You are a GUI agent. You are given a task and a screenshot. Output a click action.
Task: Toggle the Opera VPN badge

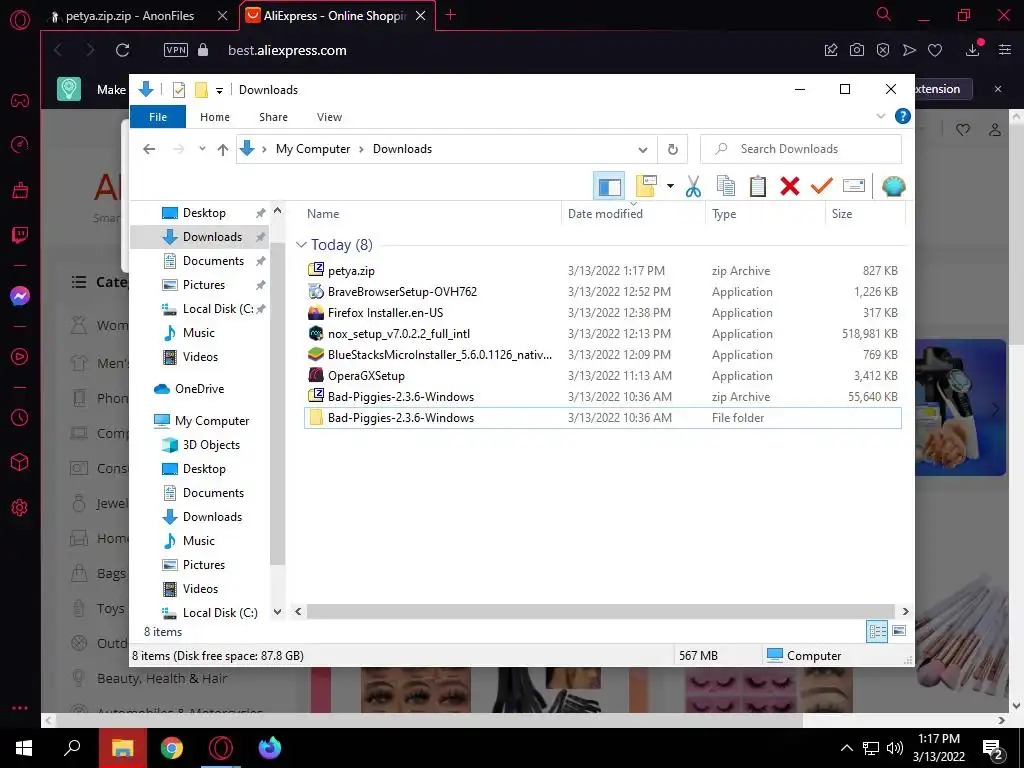tap(176, 50)
